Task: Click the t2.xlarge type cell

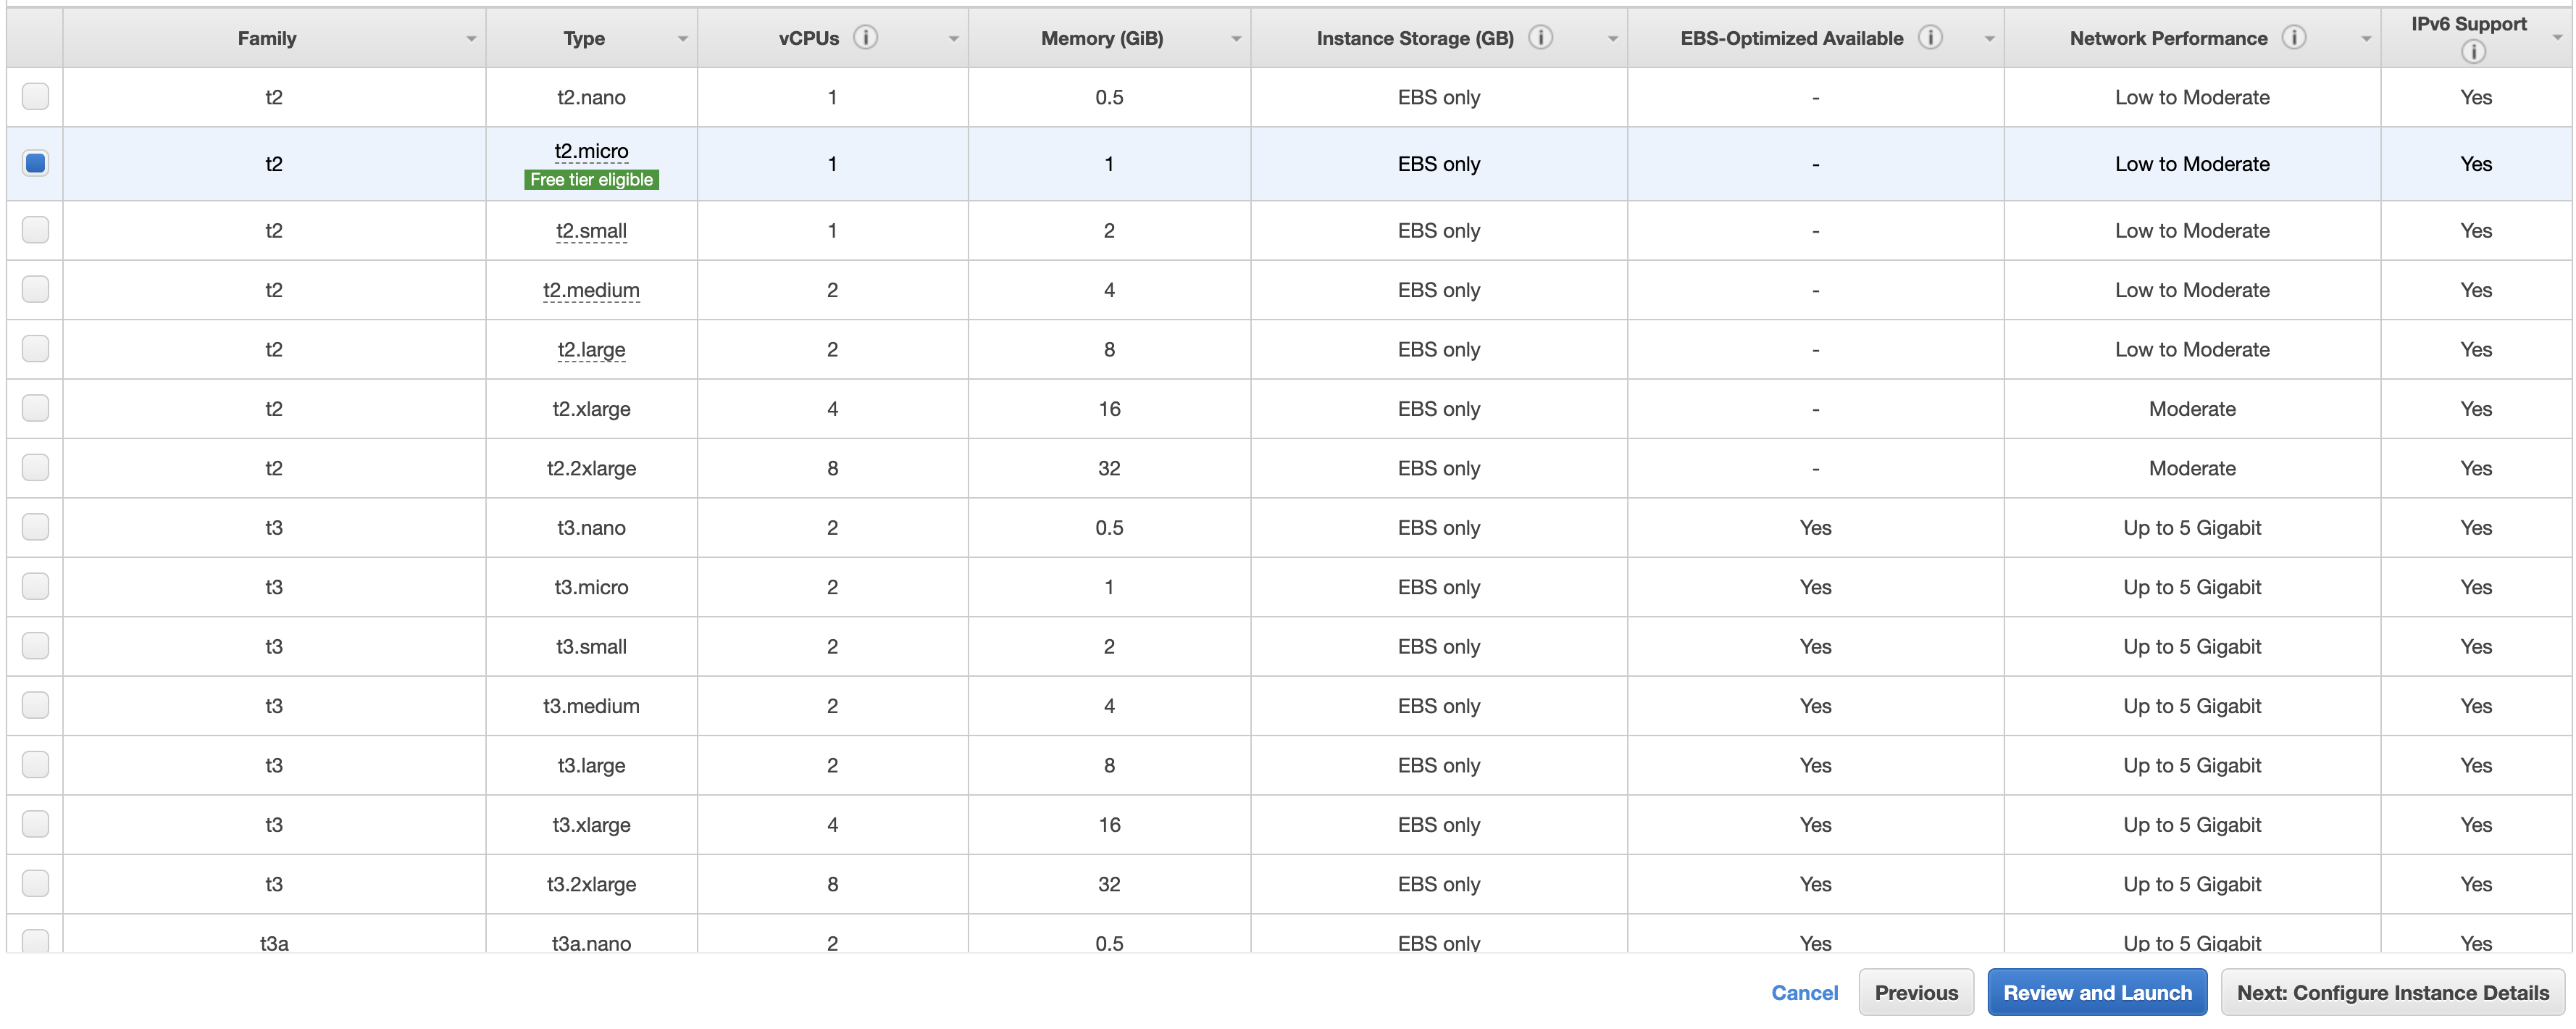Action: [591, 408]
